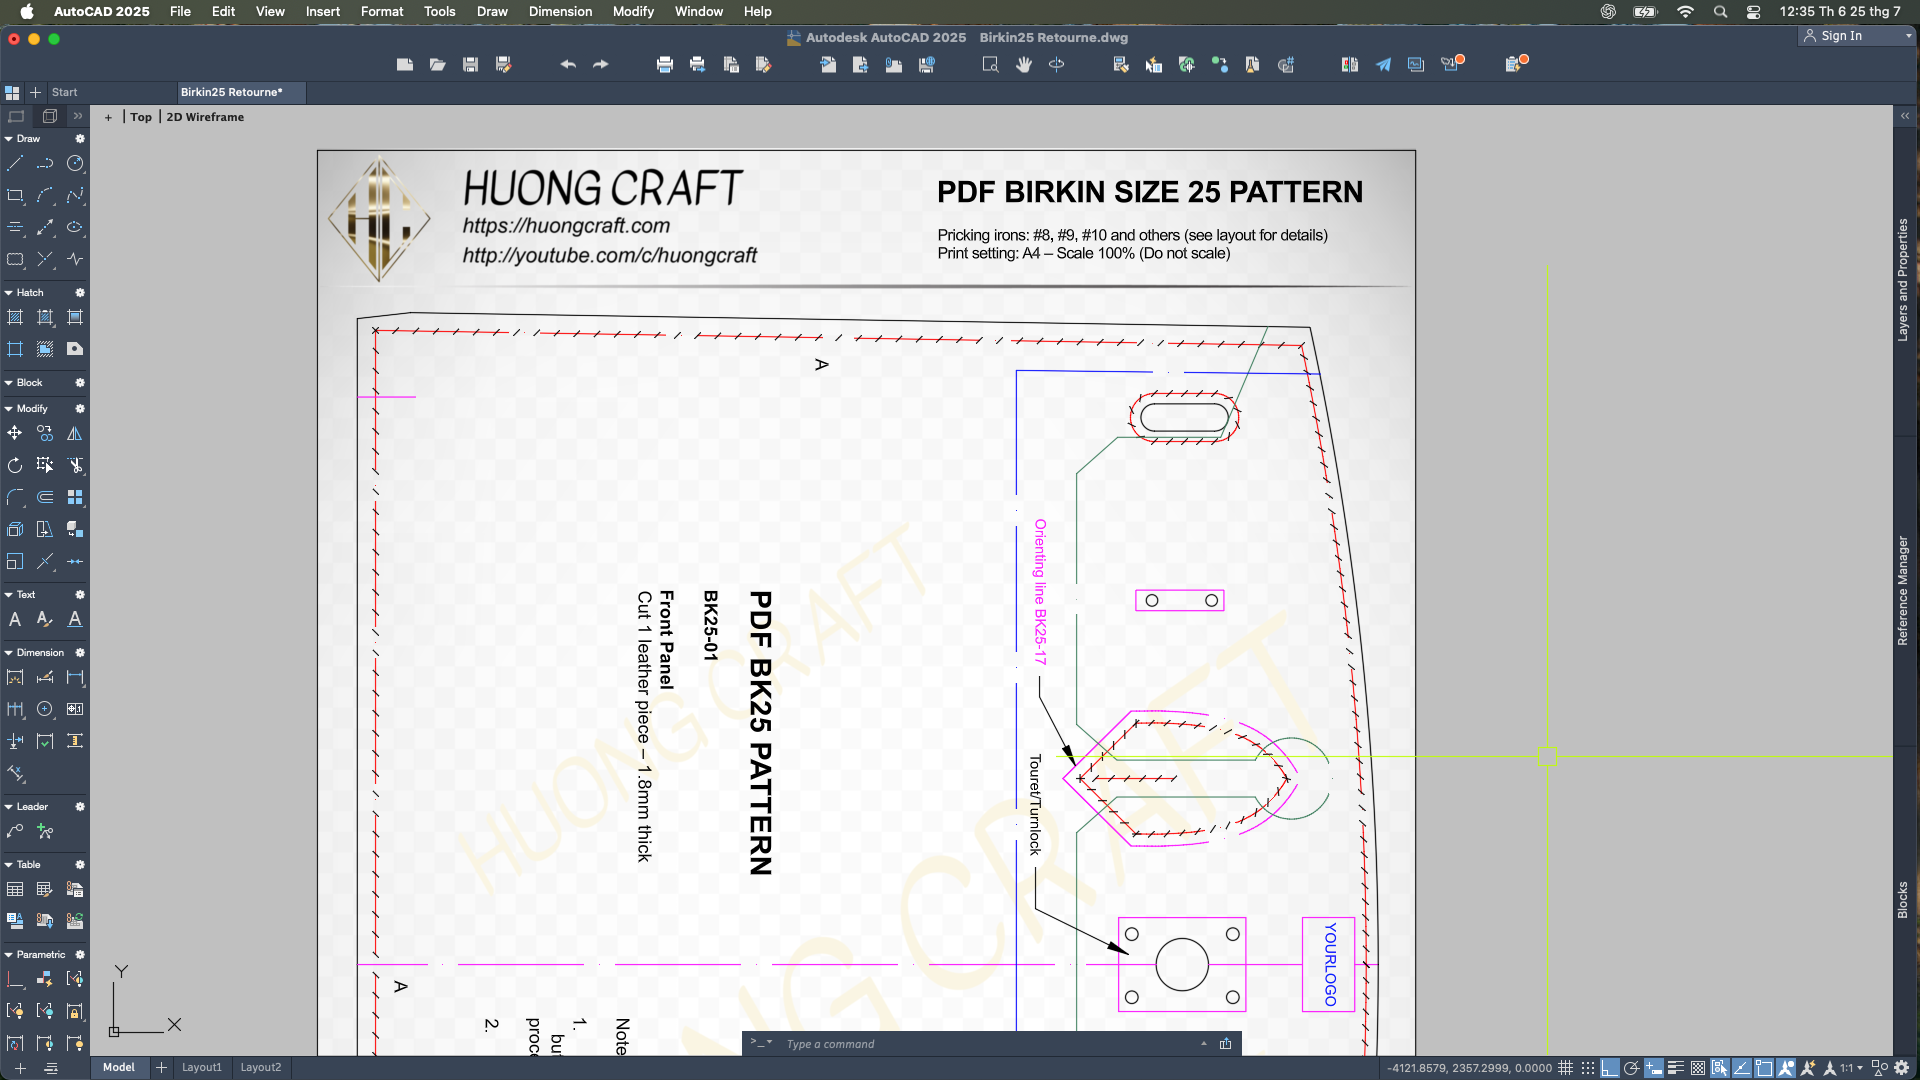The width and height of the screenshot is (1920, 1080).
Task: Collapse the Draw panel section
Action: (x=9, y=139)
